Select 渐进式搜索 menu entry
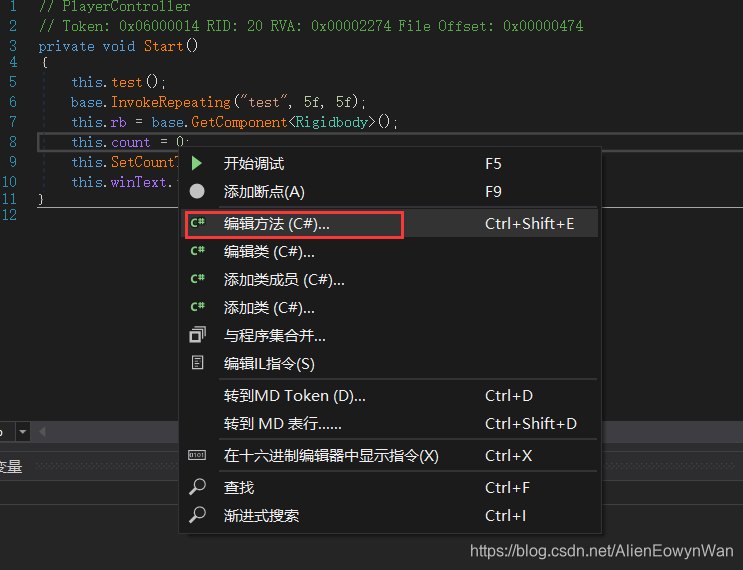This screenshot has height=570, width=743. (x=390, y=515)
